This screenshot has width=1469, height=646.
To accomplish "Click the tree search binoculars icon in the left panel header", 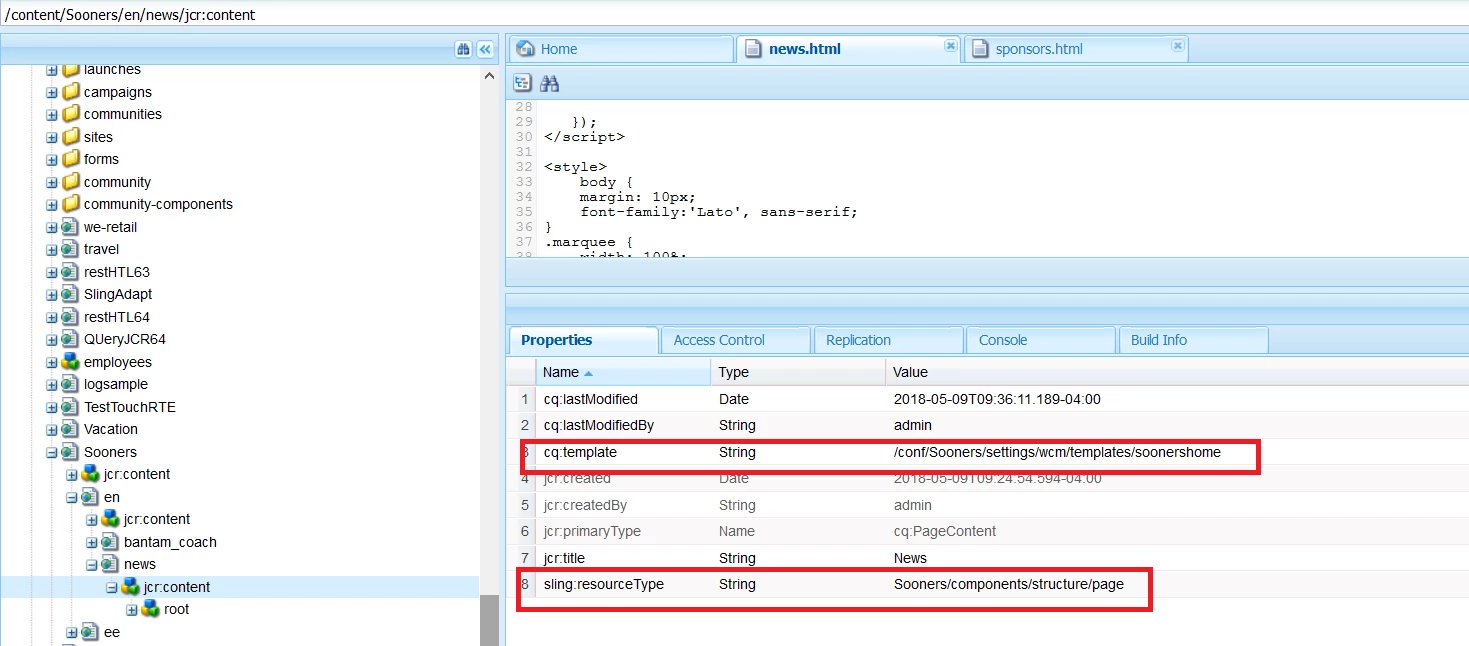I will 463,49.
